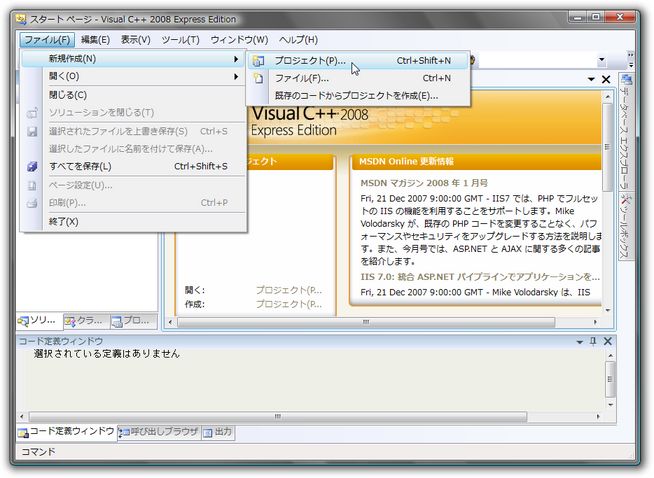
Task: Click the printer icon beside 印刷(P)
Action: click(32, 203)
